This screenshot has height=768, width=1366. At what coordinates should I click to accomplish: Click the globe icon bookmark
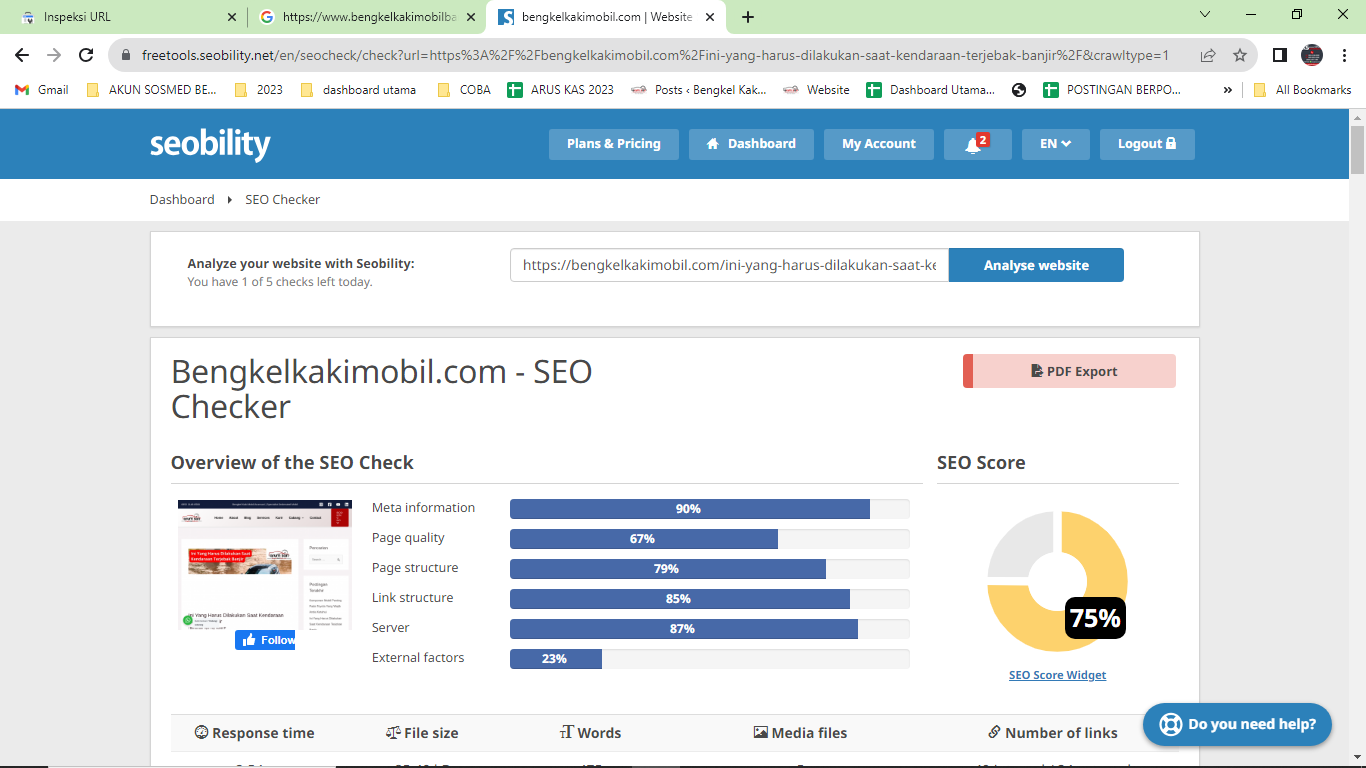(x=1019, y=89)
